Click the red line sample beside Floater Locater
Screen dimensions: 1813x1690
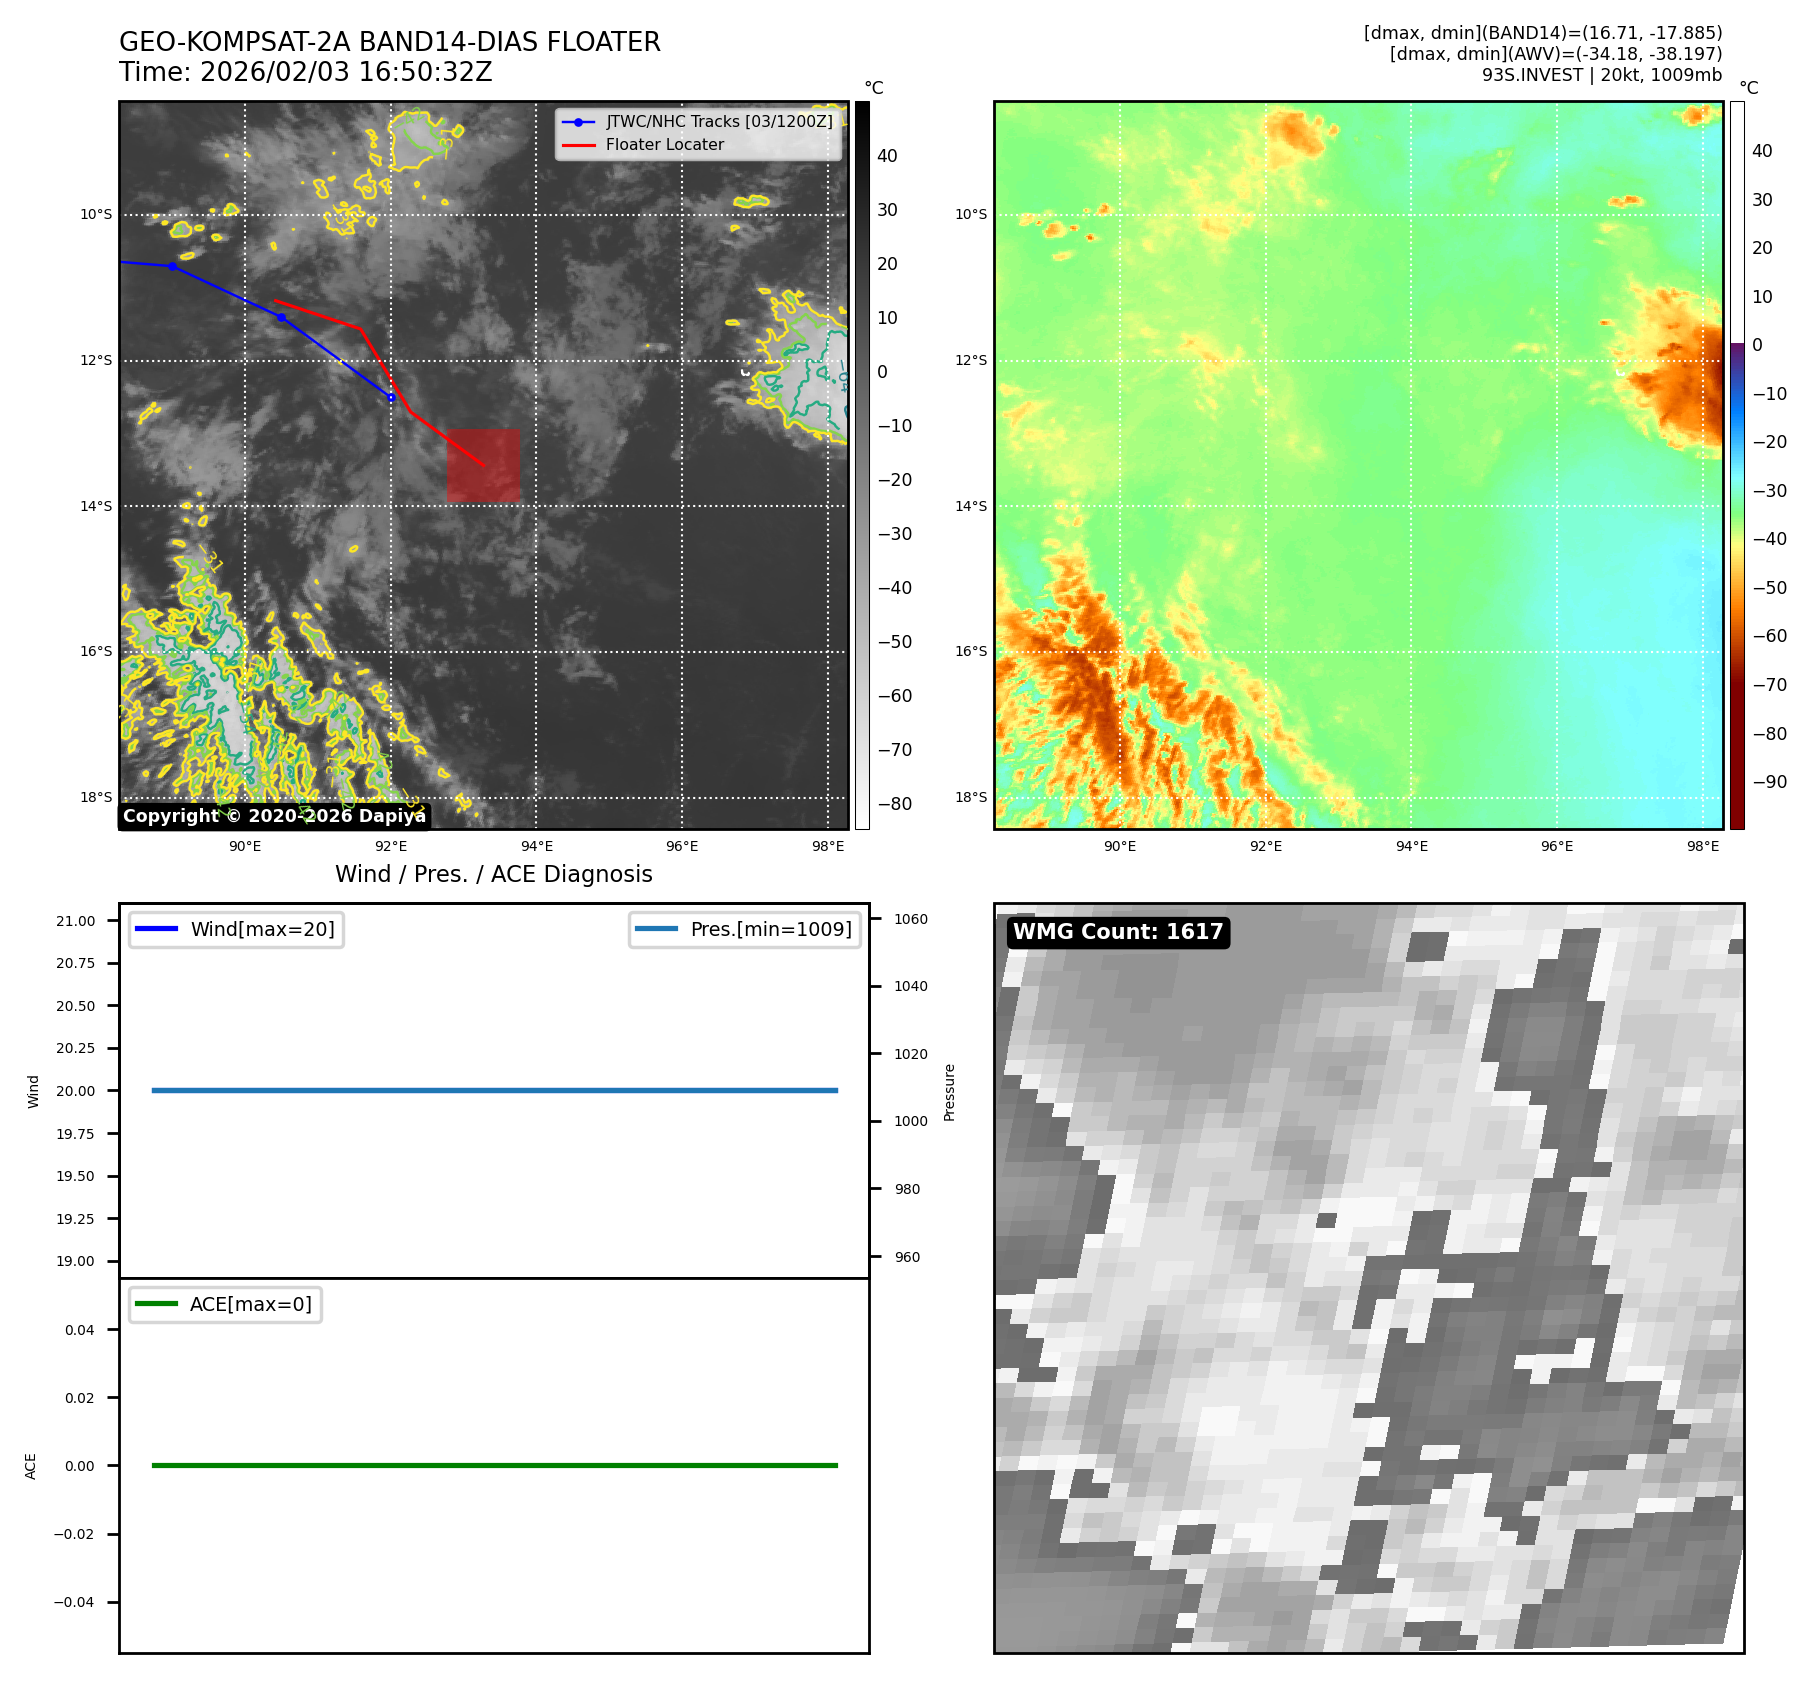click(578, 145)
